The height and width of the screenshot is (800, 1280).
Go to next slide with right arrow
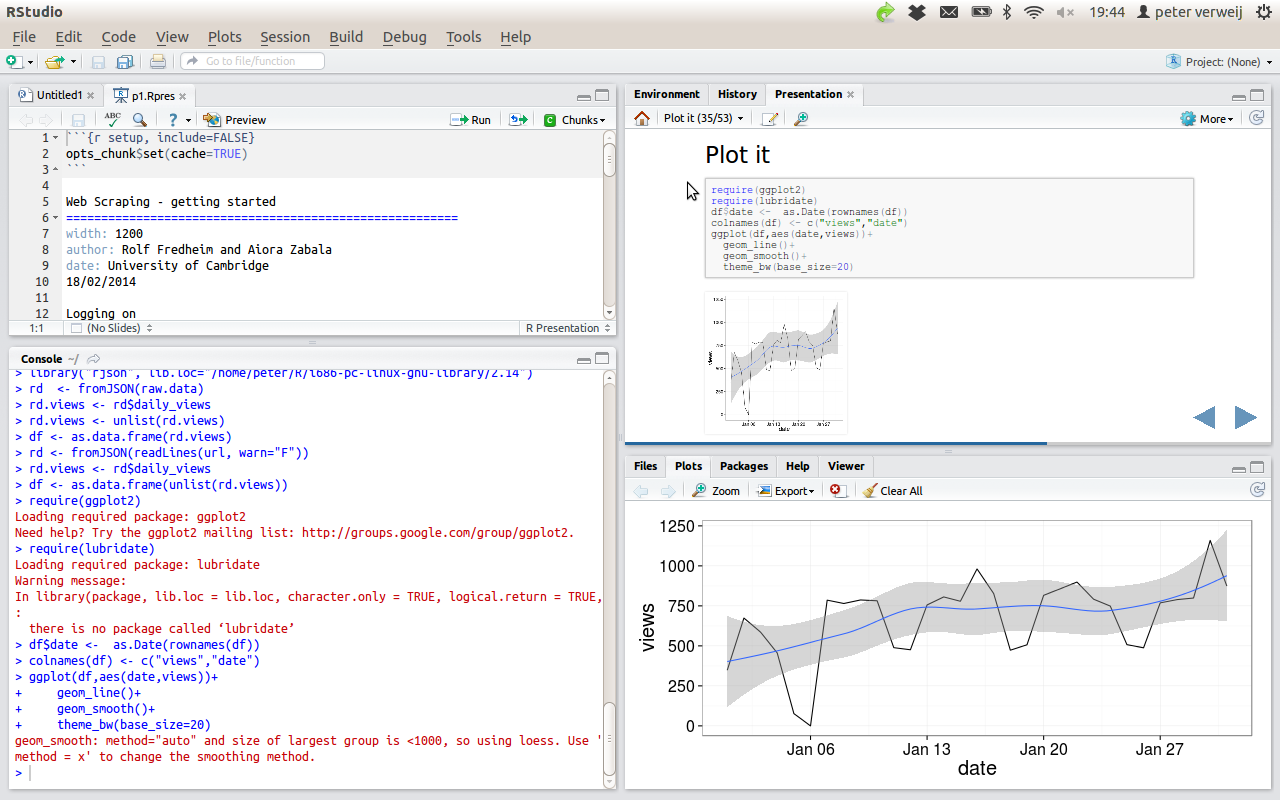pos(1245,417)
